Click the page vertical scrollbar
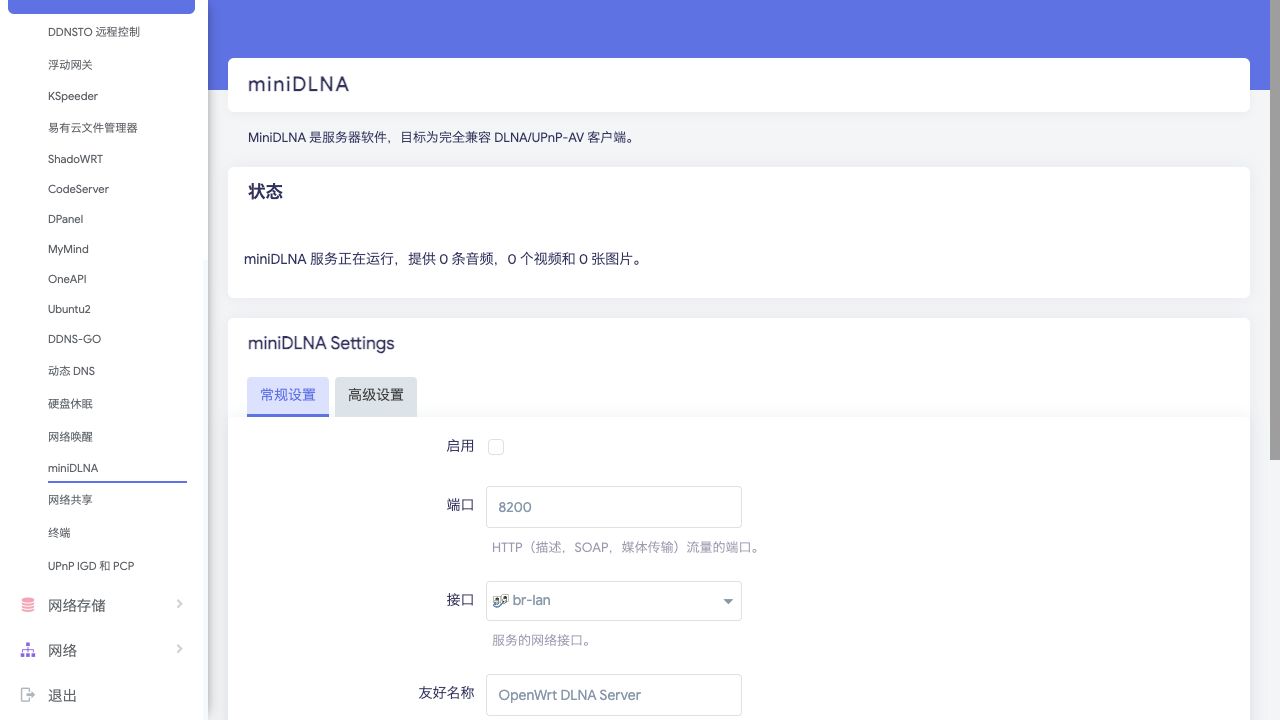 1274,230
